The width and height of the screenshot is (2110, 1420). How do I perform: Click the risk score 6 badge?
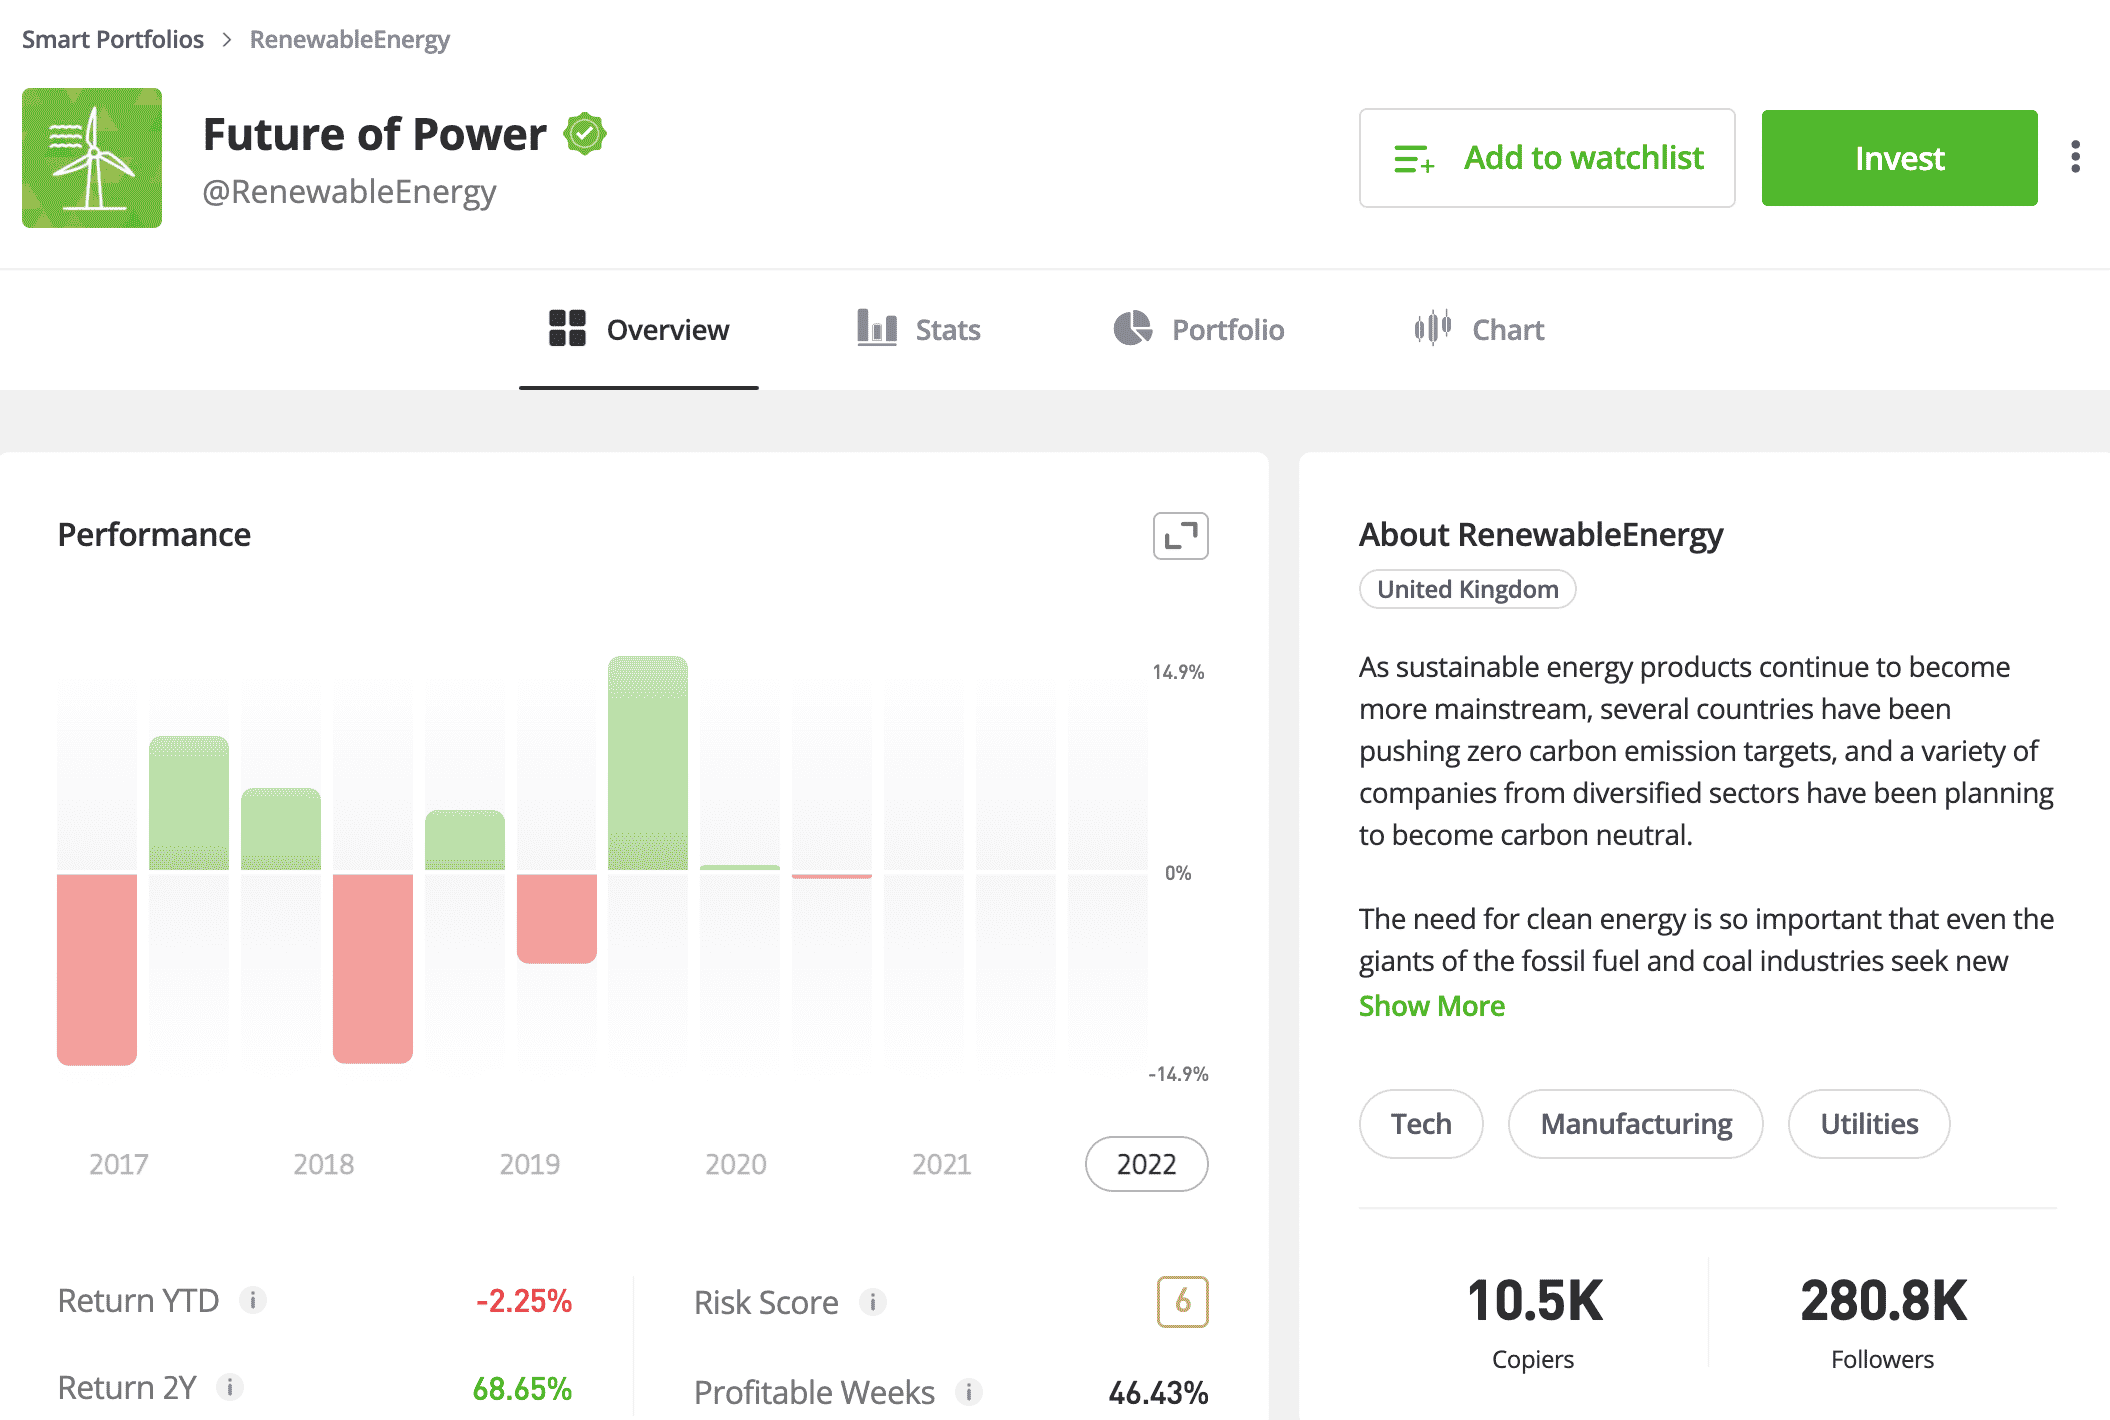pos(1183,1302)
